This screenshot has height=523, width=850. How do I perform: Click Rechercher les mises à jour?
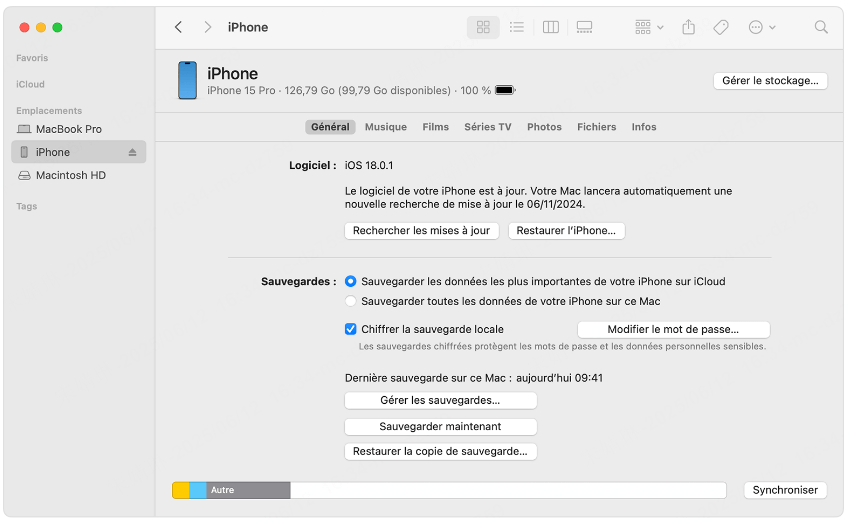point(421,231)
